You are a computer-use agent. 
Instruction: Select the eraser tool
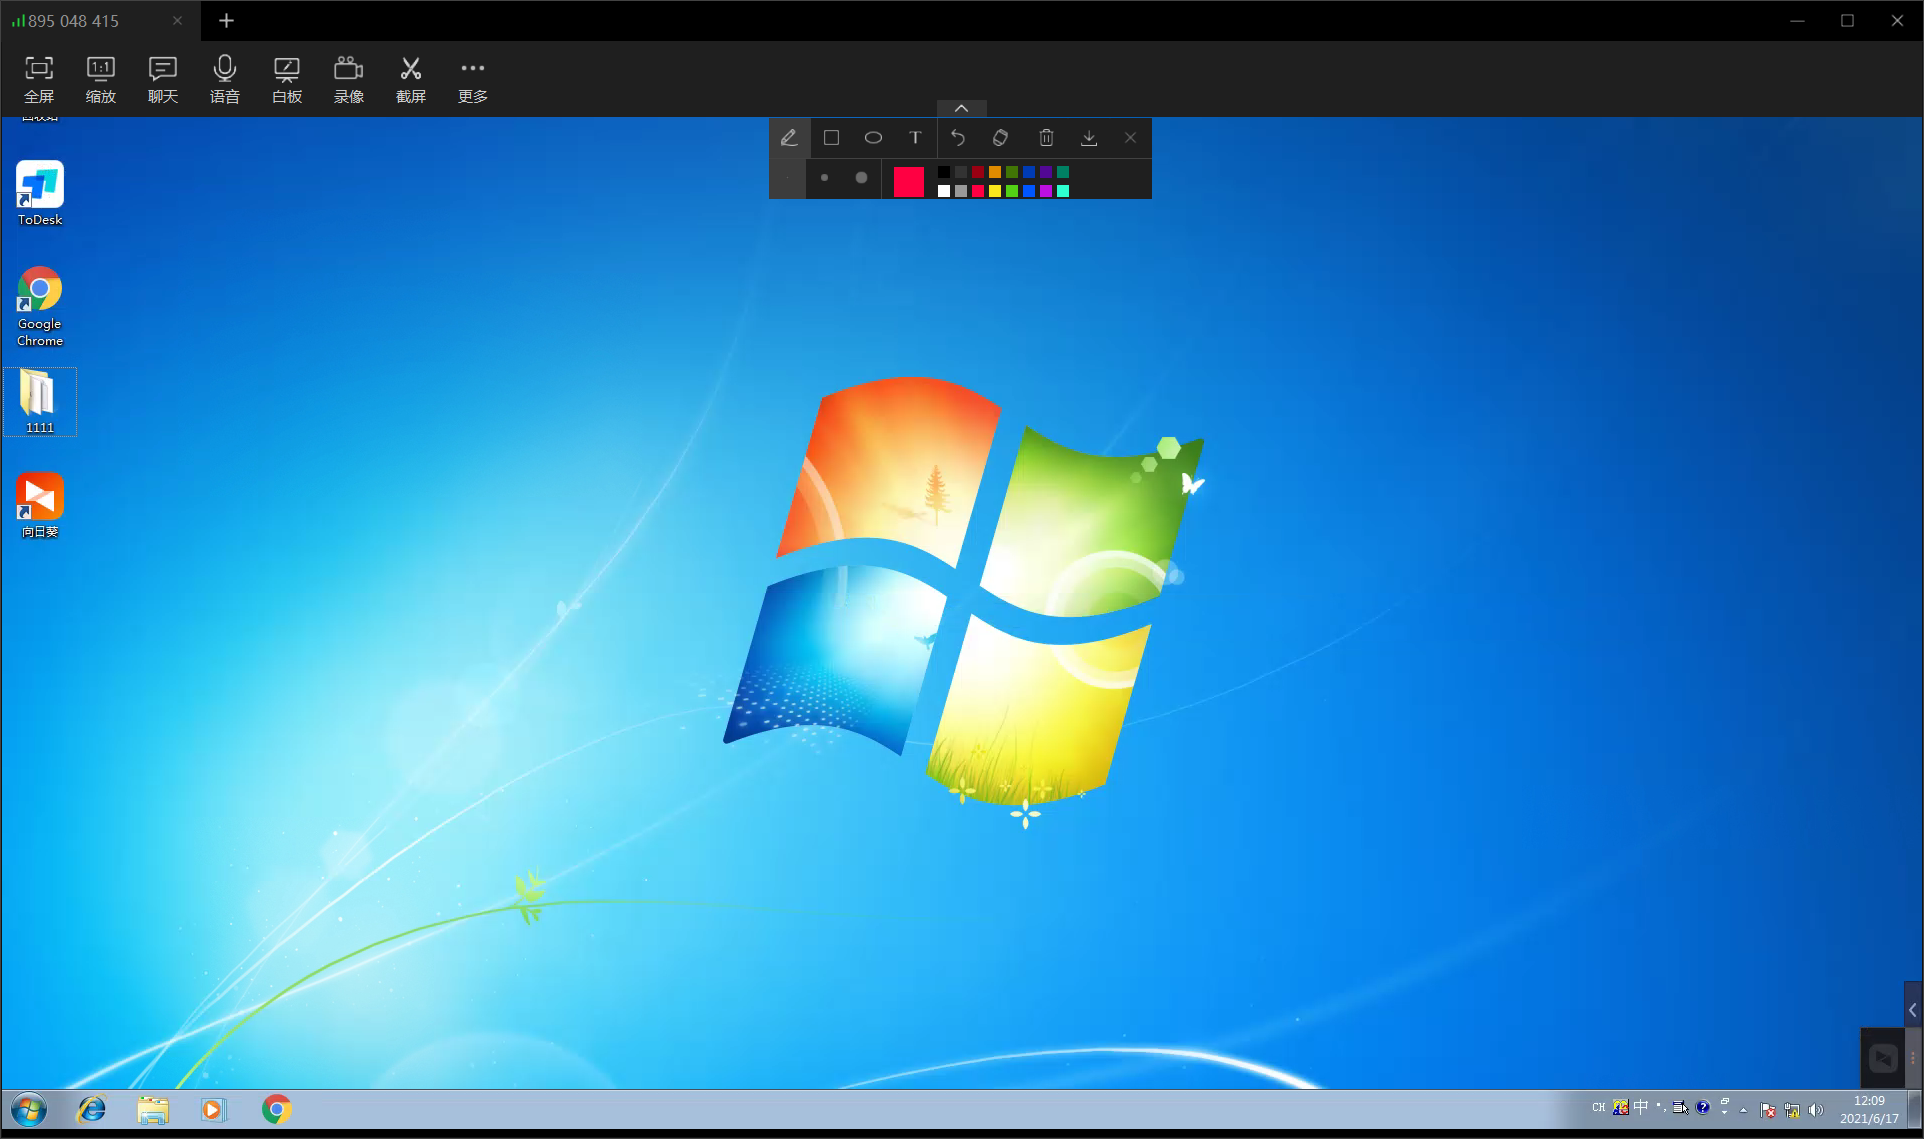[1000, 138]
